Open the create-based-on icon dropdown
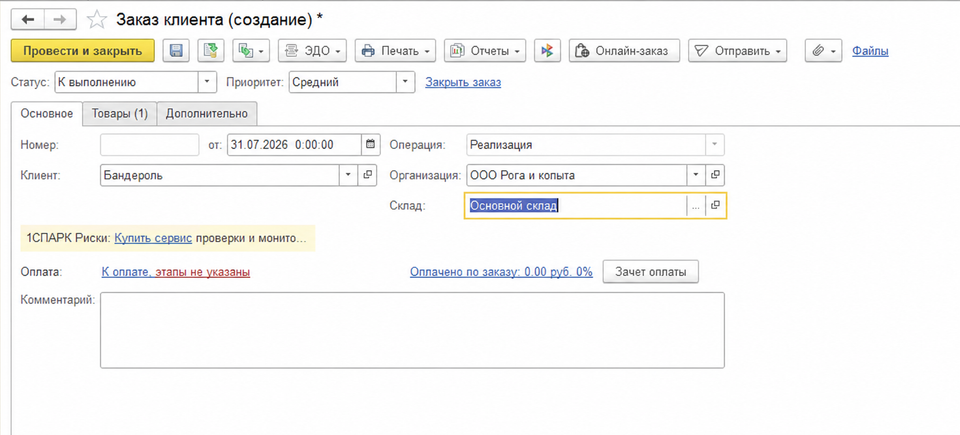960x435 pixels. tap(252, 51)
